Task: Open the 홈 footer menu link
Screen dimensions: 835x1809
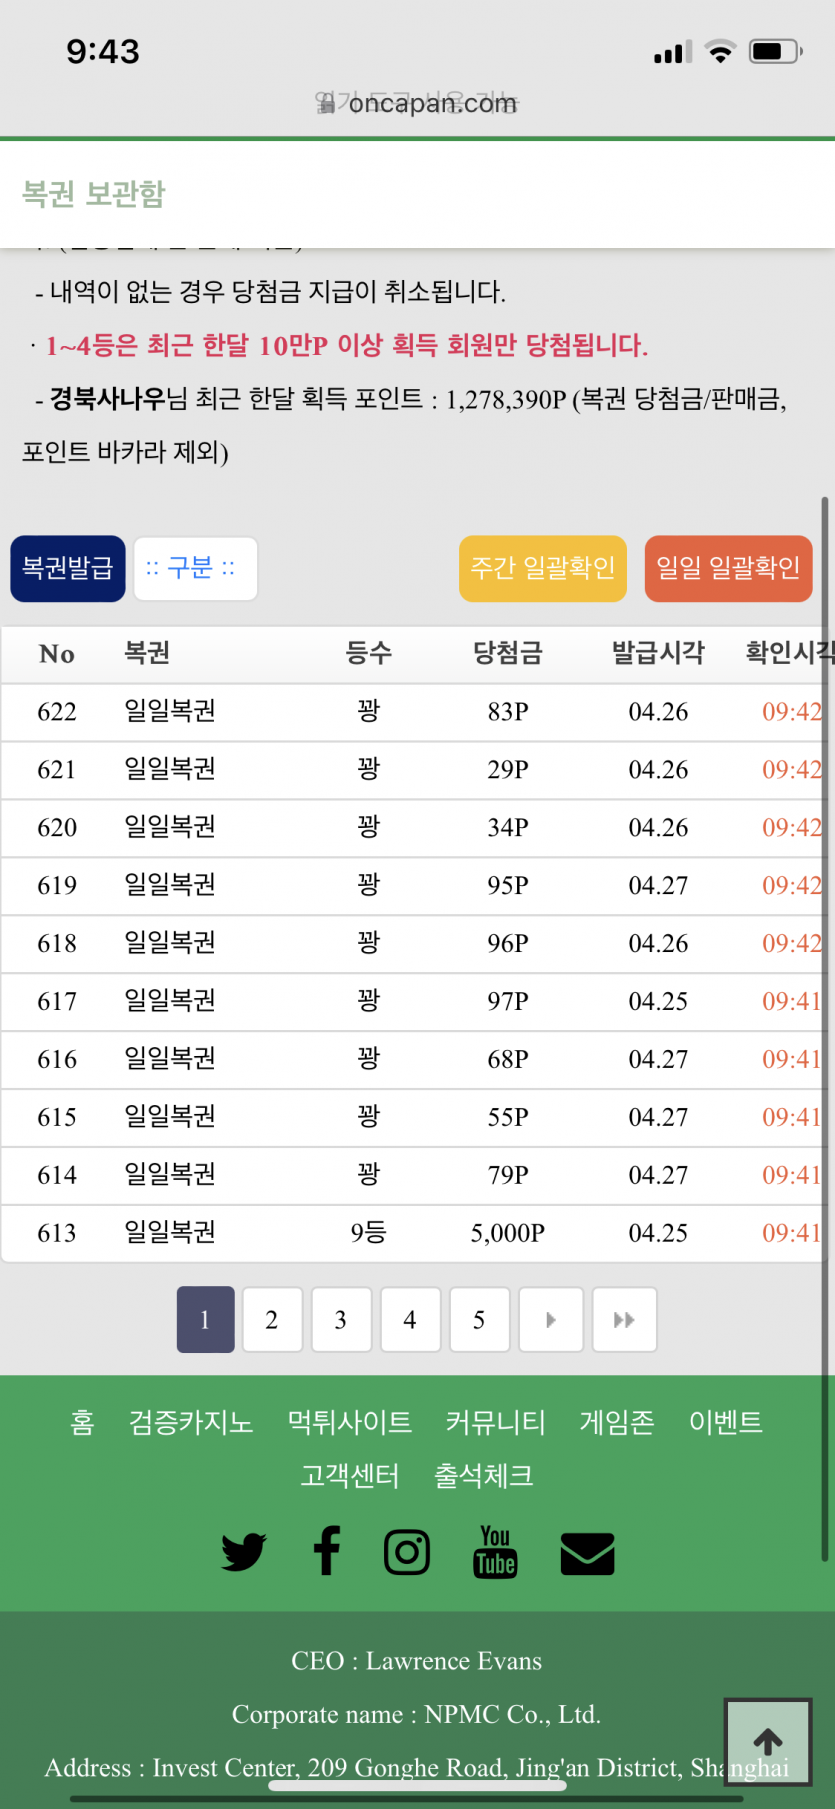Action: pyautogui.click(x=82, y=1422)
